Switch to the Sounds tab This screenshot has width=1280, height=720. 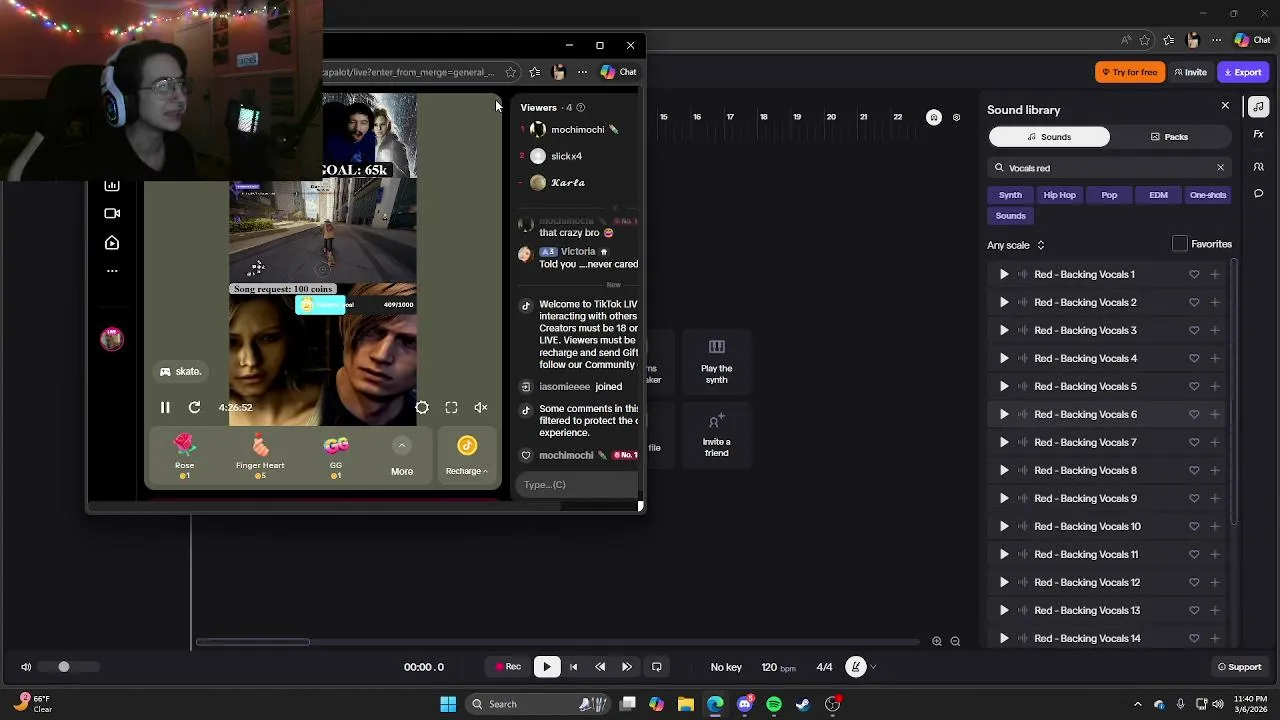coord(1049,137)
